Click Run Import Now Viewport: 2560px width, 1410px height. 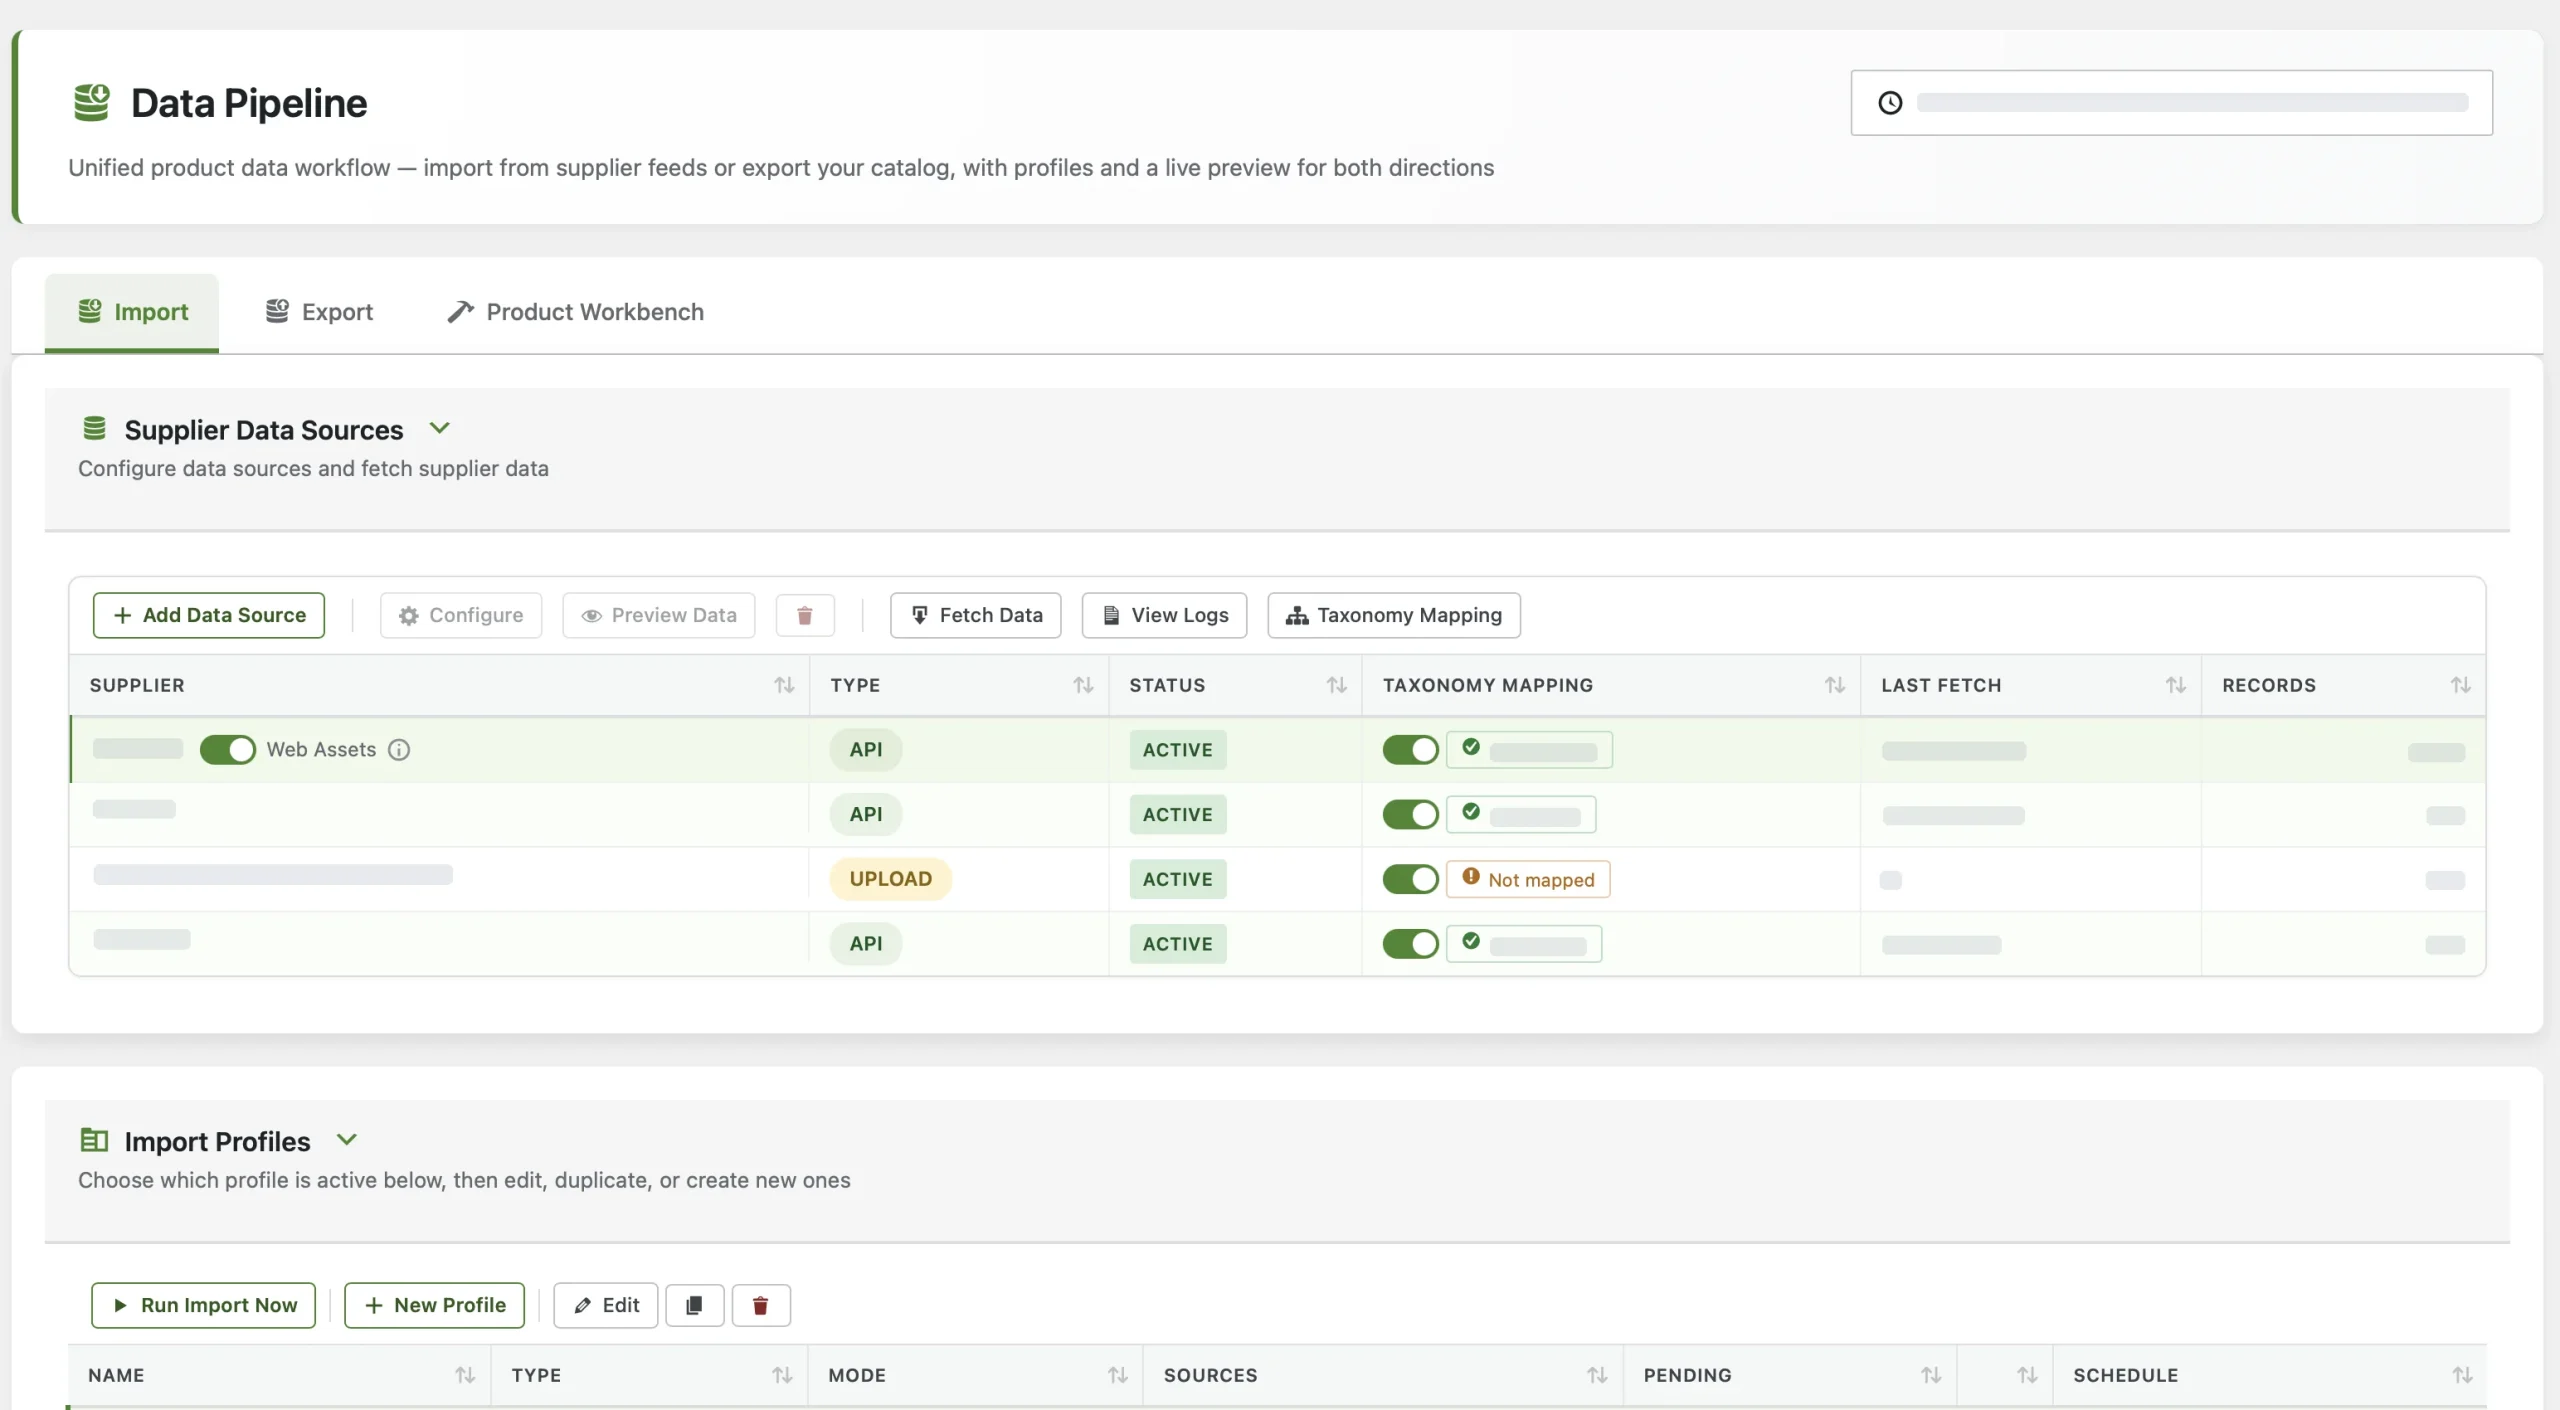coord(204,1305)
